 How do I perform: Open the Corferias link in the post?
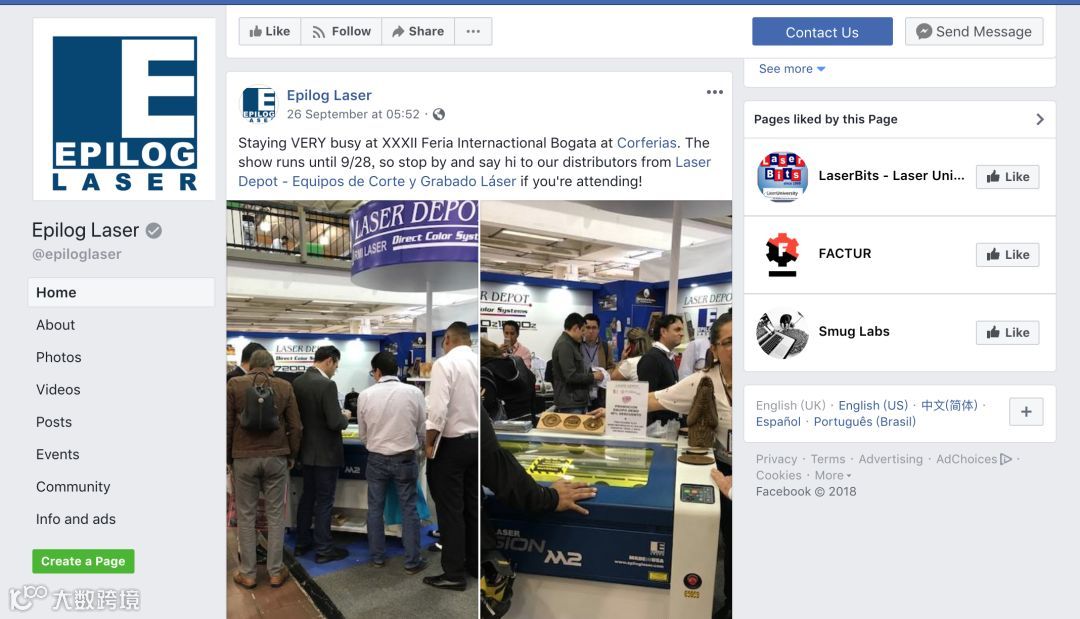click(x=646, y=143)
